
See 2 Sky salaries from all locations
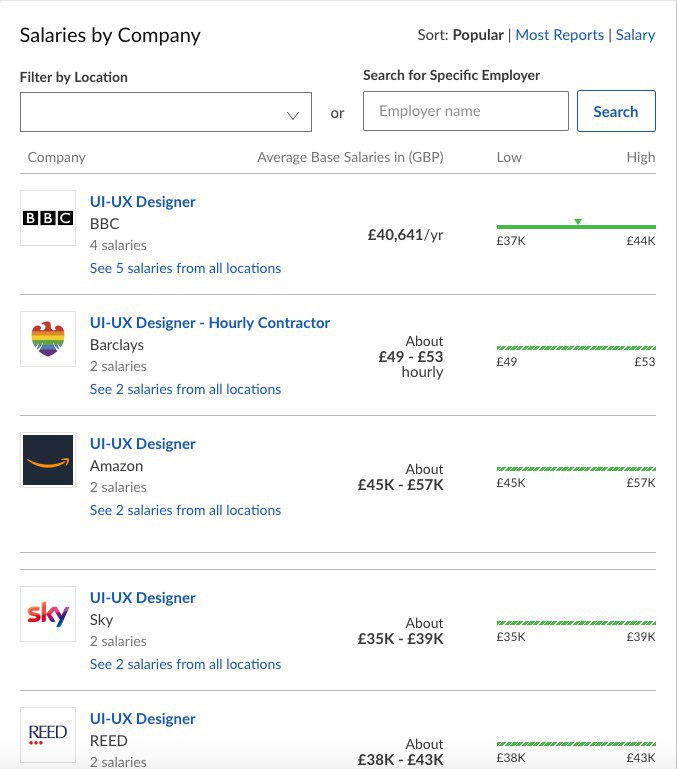point(185,664)
